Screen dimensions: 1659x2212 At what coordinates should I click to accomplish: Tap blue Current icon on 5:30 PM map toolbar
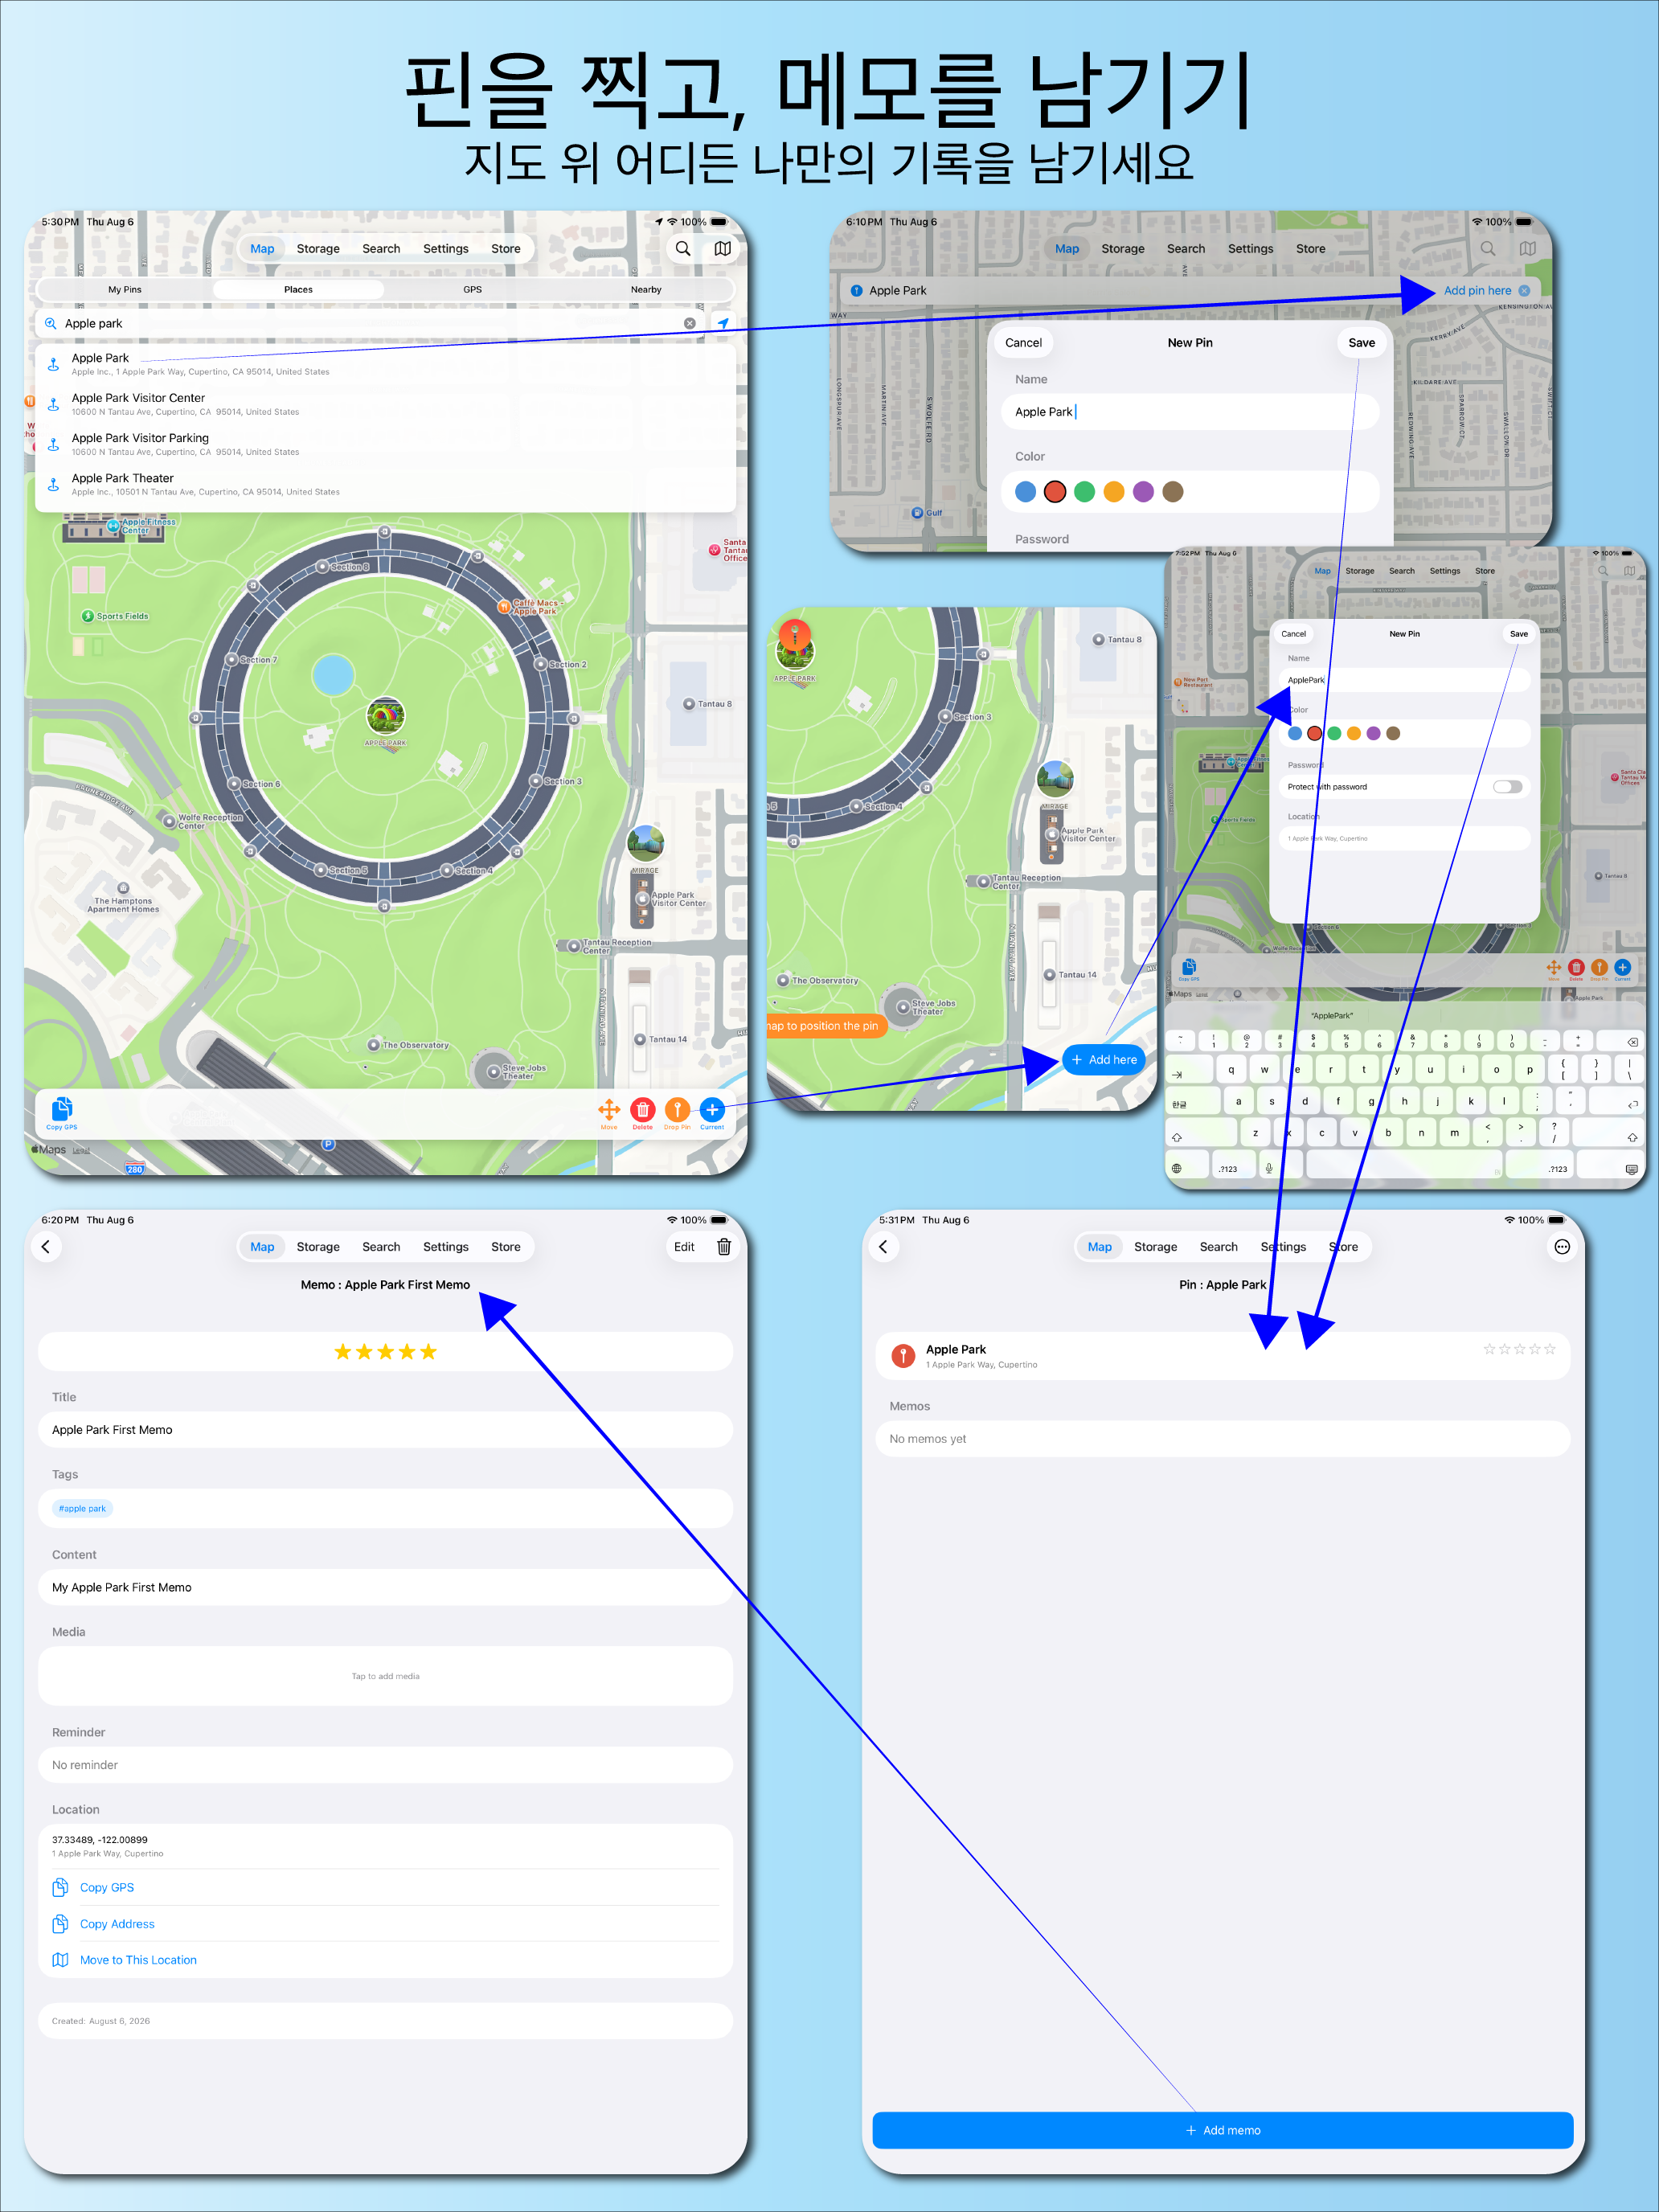pyautogui.click(x=712, y=1112)
